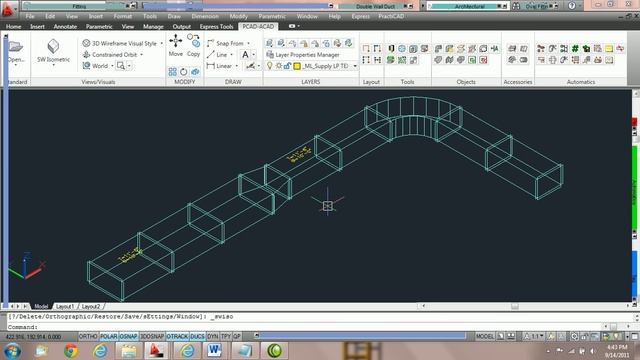This screenshot has width=640, height=360.
Task: Open Microsoft Word from the taskbar
Action: pos(214,351)
